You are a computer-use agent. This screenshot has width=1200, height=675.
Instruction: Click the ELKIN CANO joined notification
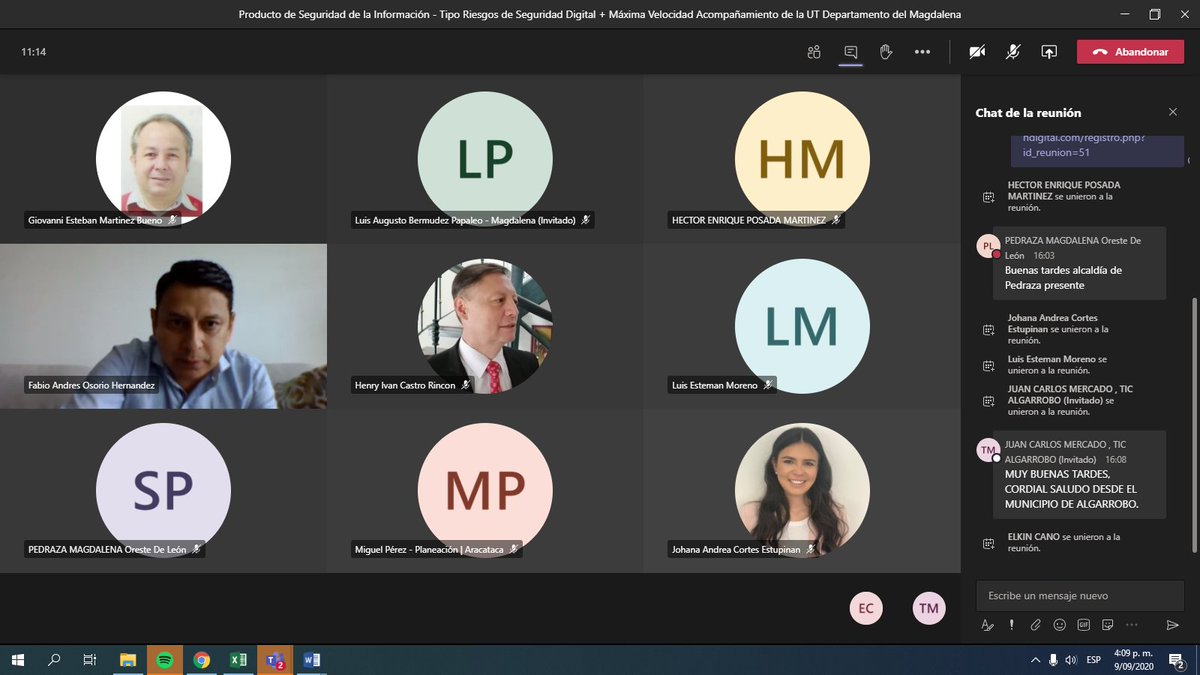[x=1063, y=542]
